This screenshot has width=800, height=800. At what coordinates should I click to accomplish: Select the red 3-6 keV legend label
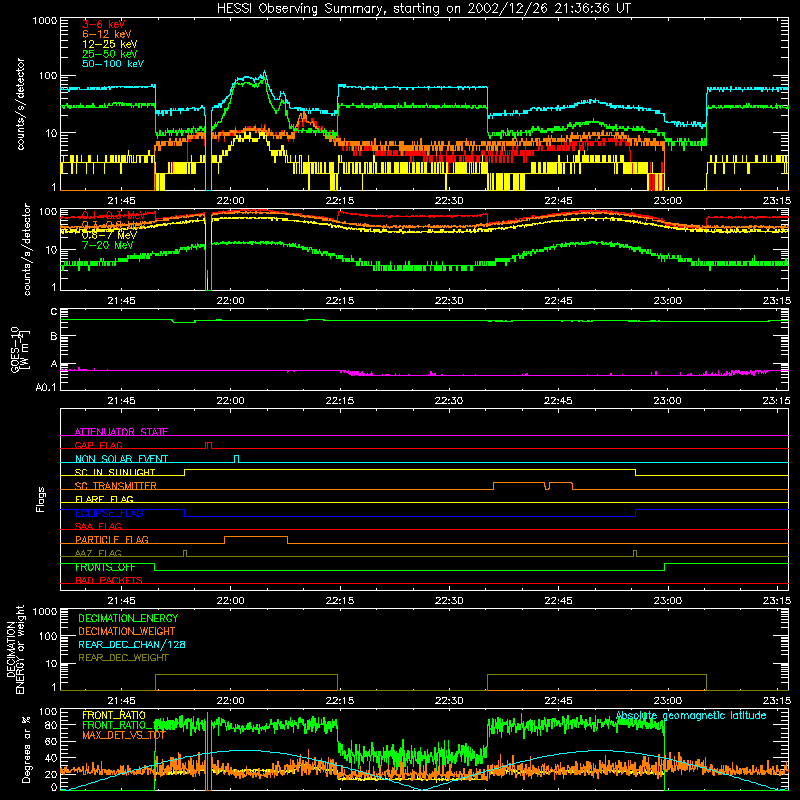(x=104, y=24)
